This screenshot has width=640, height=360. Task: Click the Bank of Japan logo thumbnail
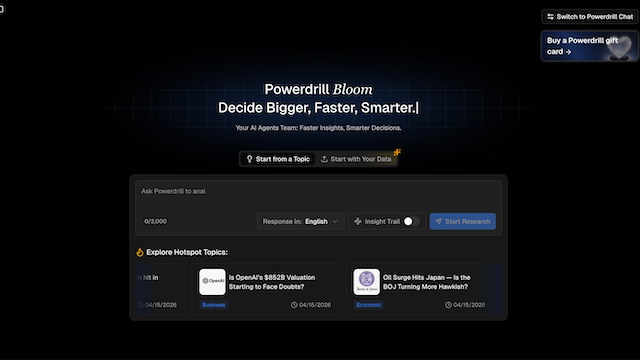pyautogui.click(x=367, y=282)
